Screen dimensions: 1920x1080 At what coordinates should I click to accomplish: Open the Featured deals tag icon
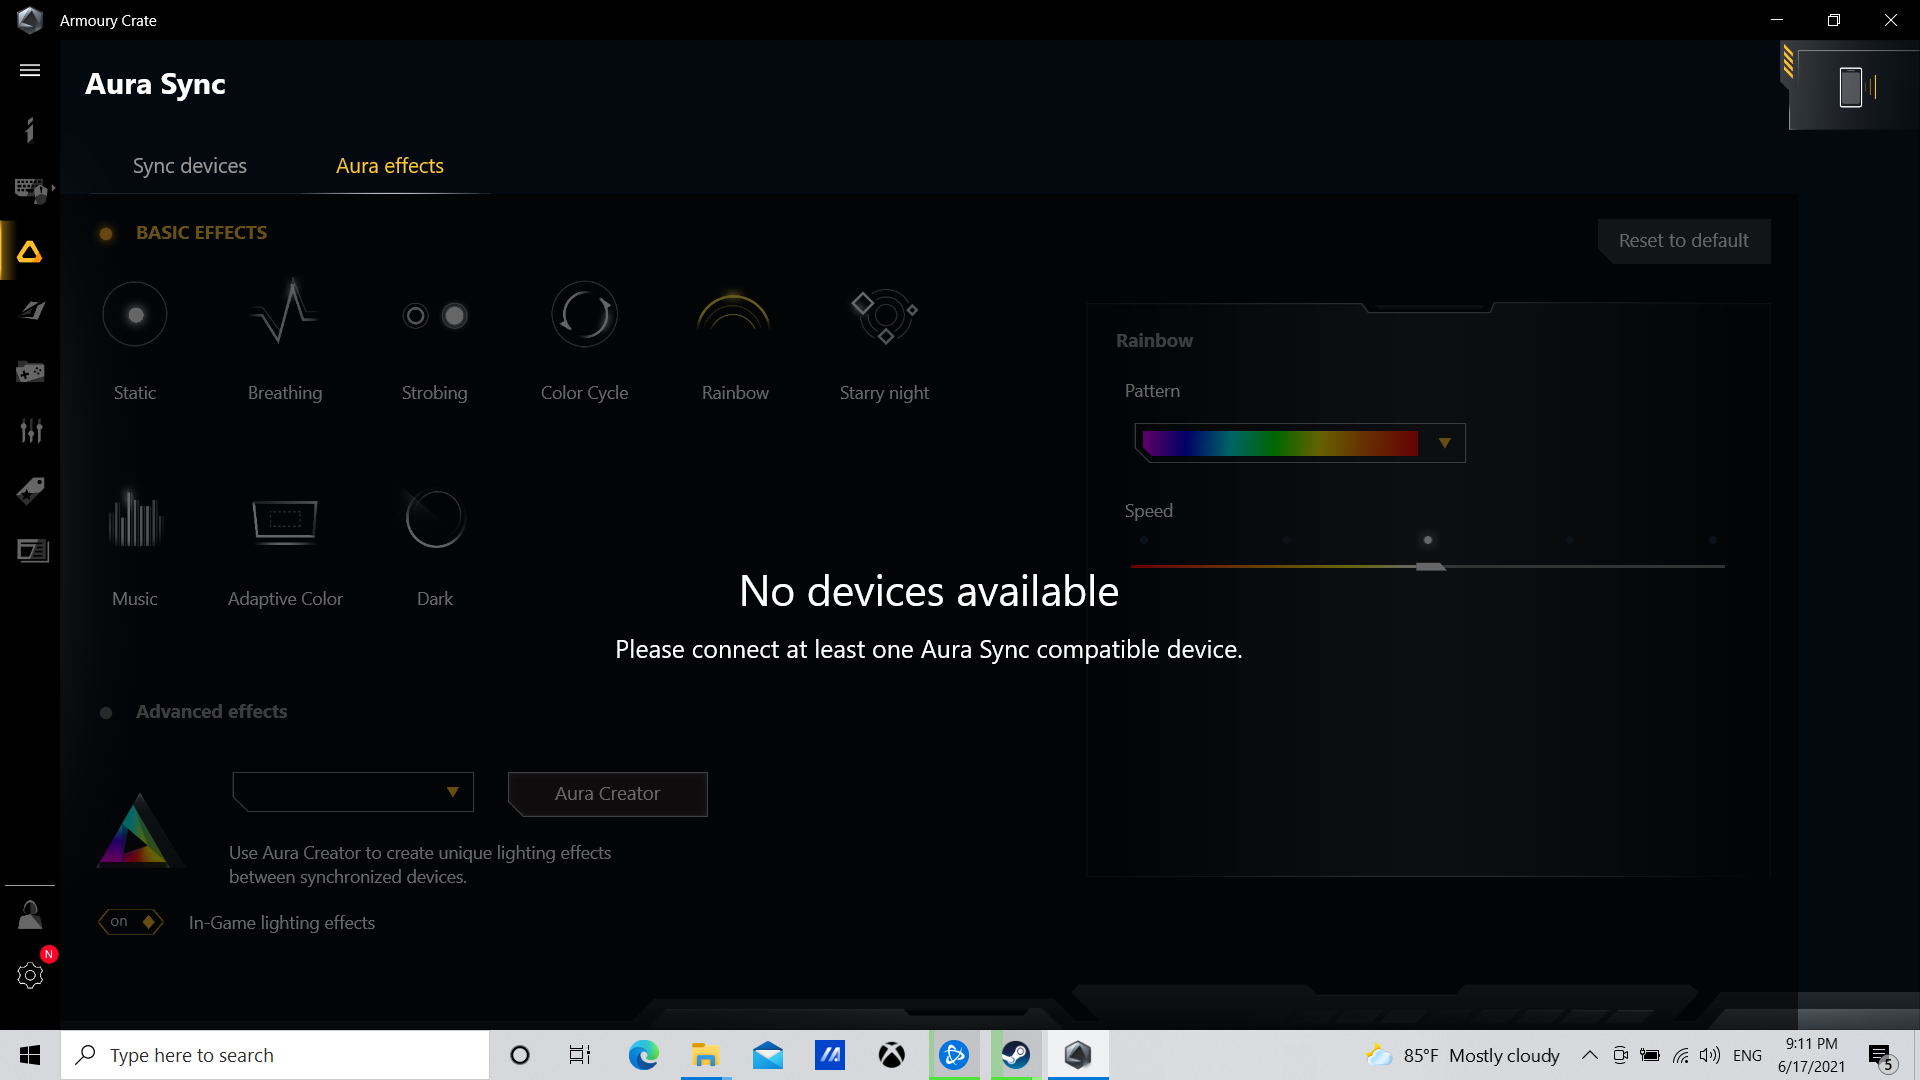point(30,491)
